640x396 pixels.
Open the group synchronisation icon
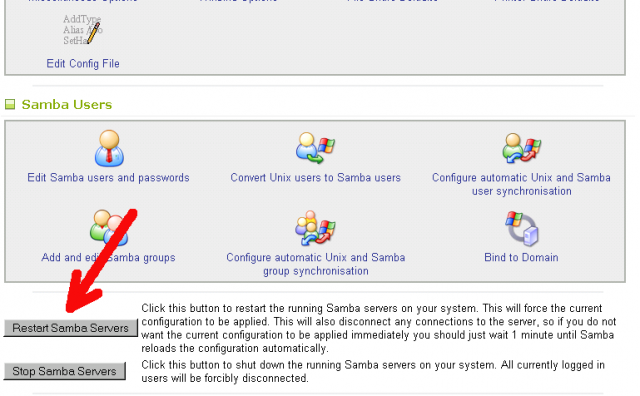(315, 228)
